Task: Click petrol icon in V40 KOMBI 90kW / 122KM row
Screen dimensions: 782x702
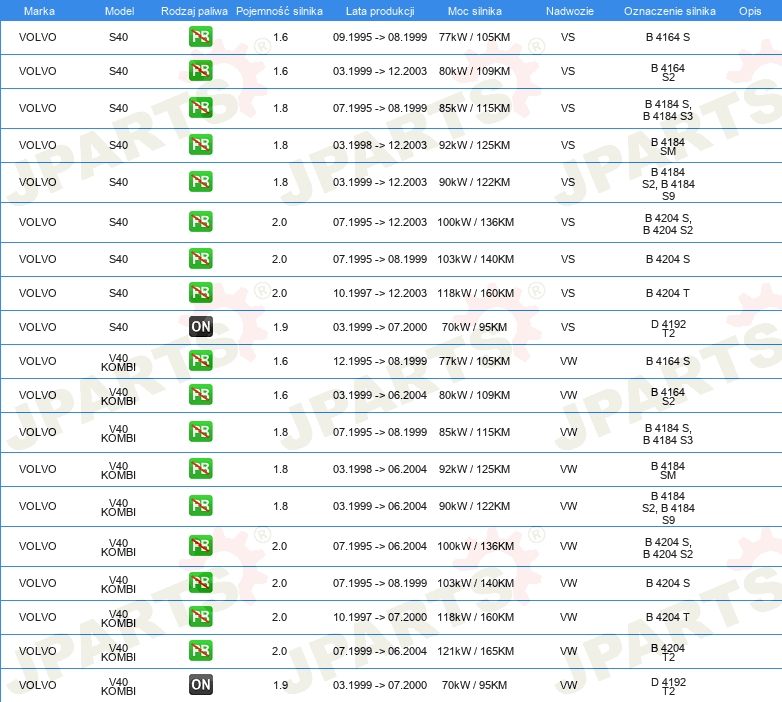Action: [x=200, y=506]
